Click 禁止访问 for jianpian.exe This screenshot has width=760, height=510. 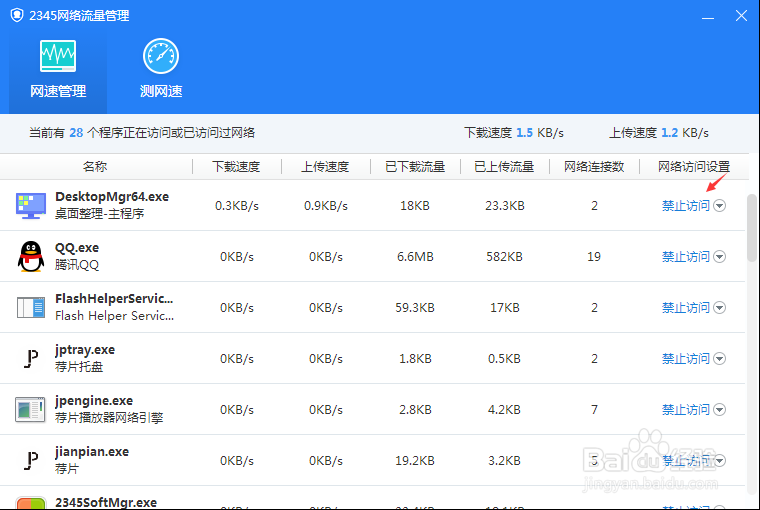pyautogui.click(x=686, y=461)
